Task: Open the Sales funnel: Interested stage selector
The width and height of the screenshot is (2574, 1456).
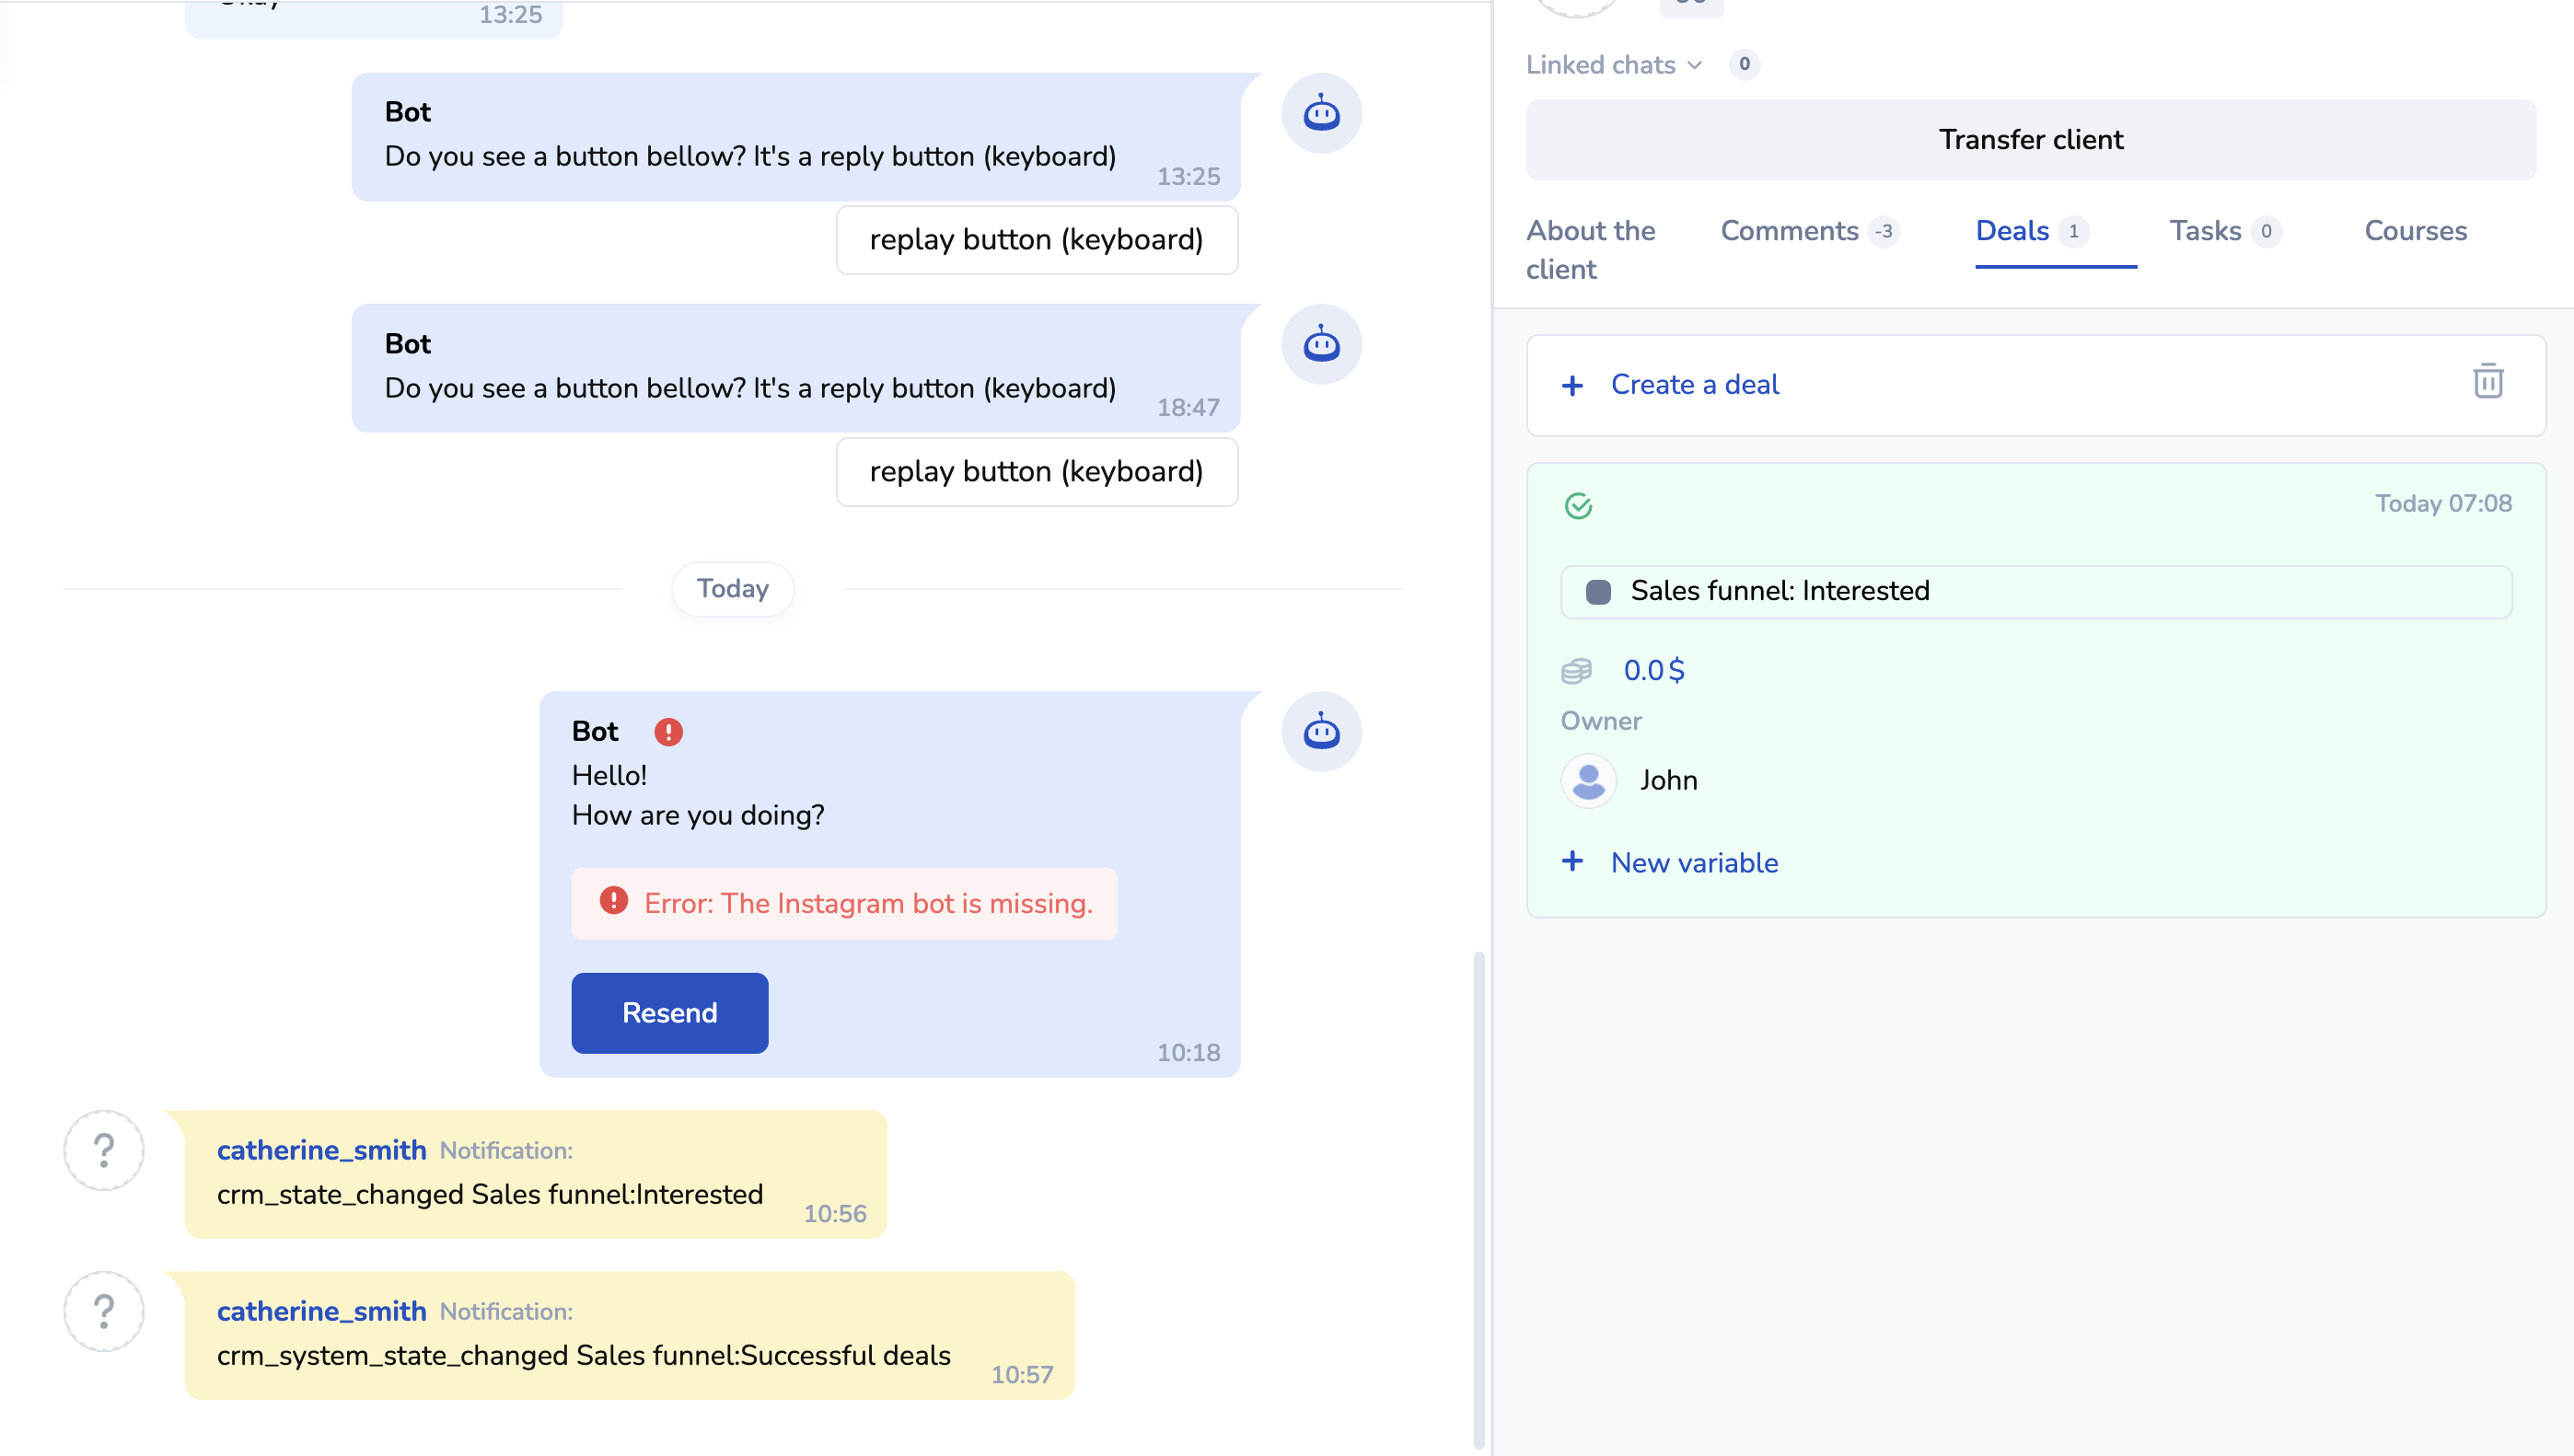Action: [x=2035, y=591]
